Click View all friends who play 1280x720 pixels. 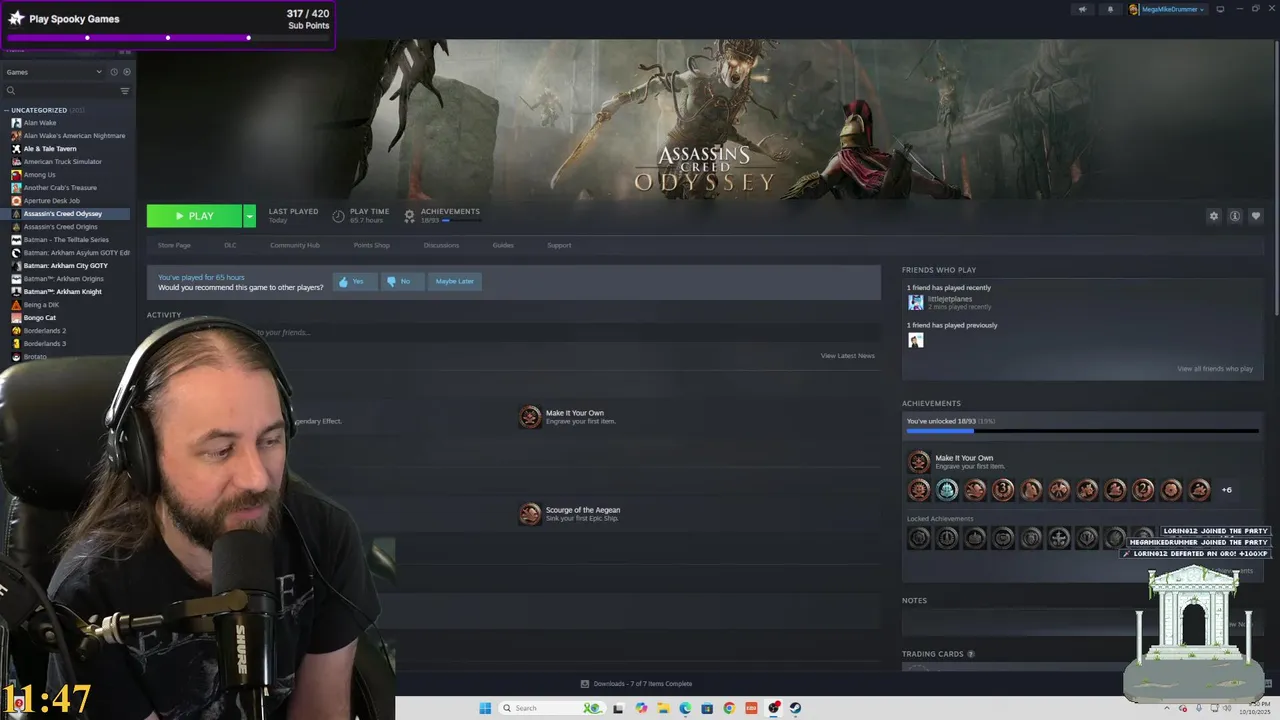(1215, 369)
